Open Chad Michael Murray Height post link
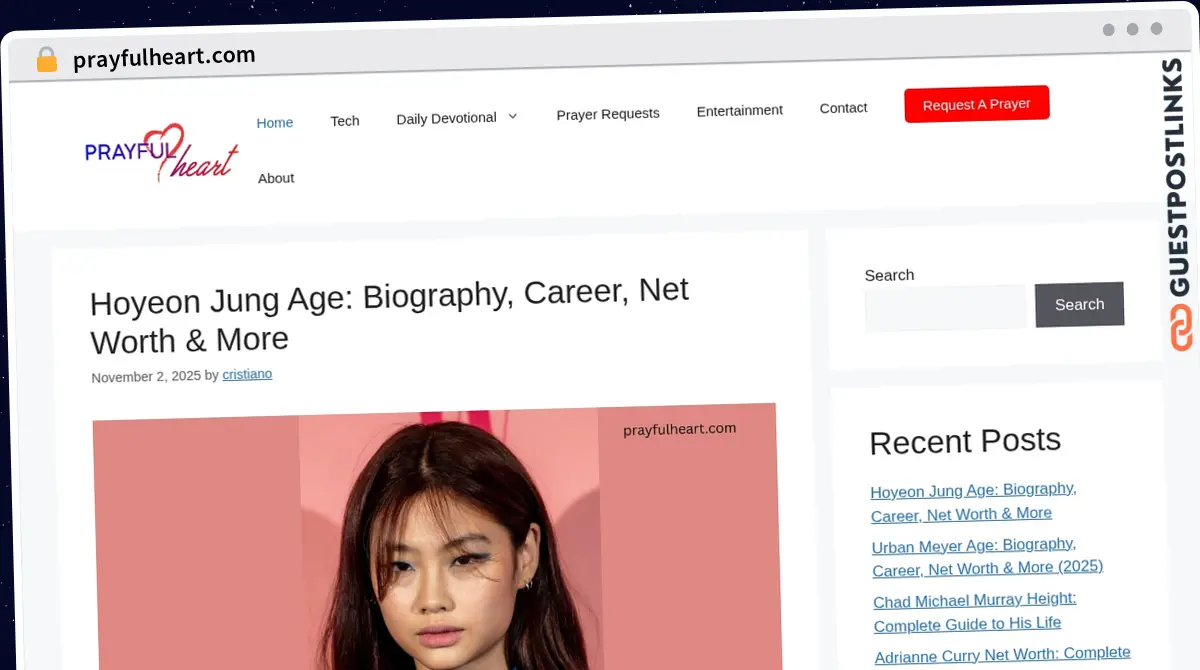Viewport: 1200px width, 670px height. tap(974, 612)
